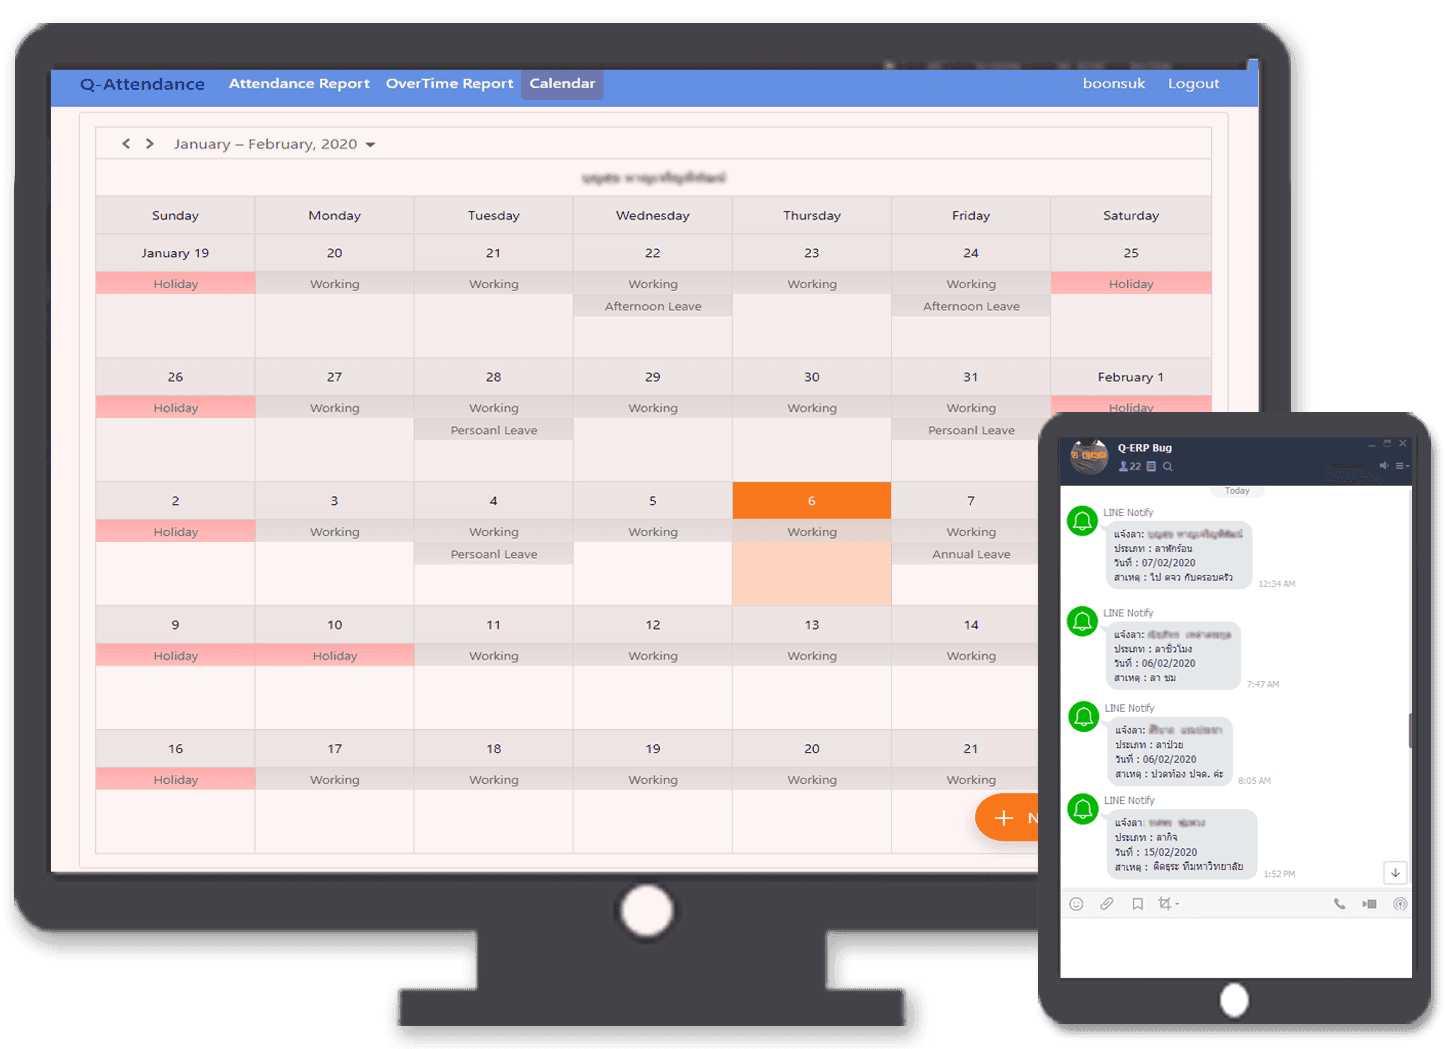Open LINE chat hamburger menu dropdown
Image resolution: width=1446 pixels, height=1049 pixels.
coord(1402,466)
